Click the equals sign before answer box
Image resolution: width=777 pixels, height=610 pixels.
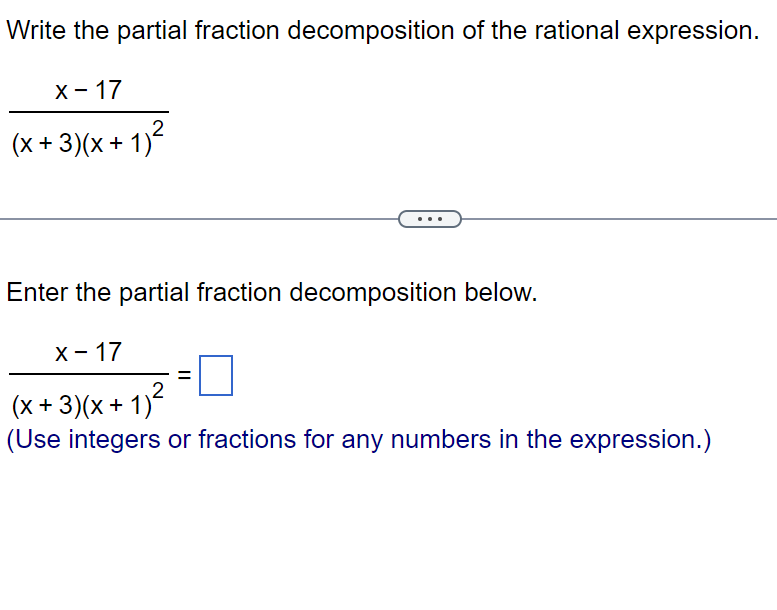(x=184, y=376)
